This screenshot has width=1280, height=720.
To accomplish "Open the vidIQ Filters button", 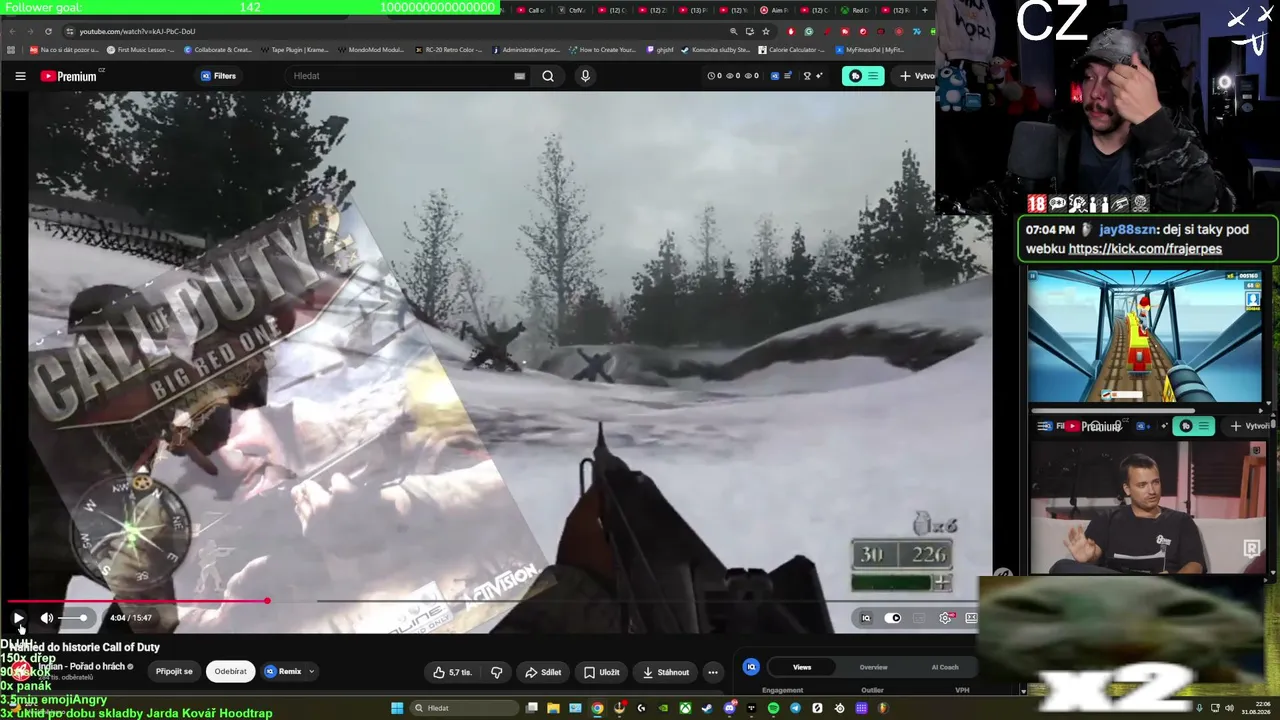I will (x=219, y=76).
